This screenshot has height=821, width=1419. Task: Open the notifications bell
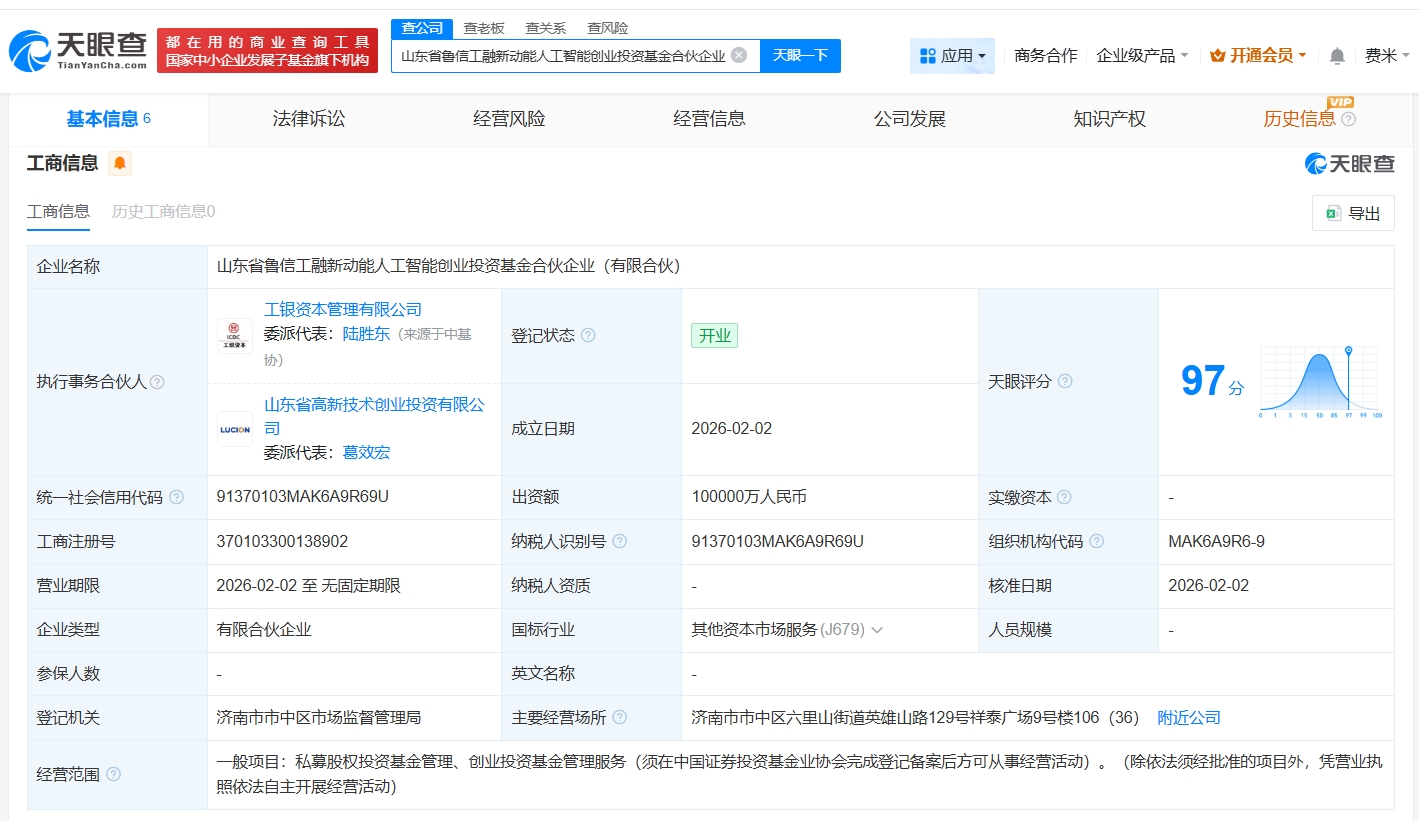(1337, 56)
